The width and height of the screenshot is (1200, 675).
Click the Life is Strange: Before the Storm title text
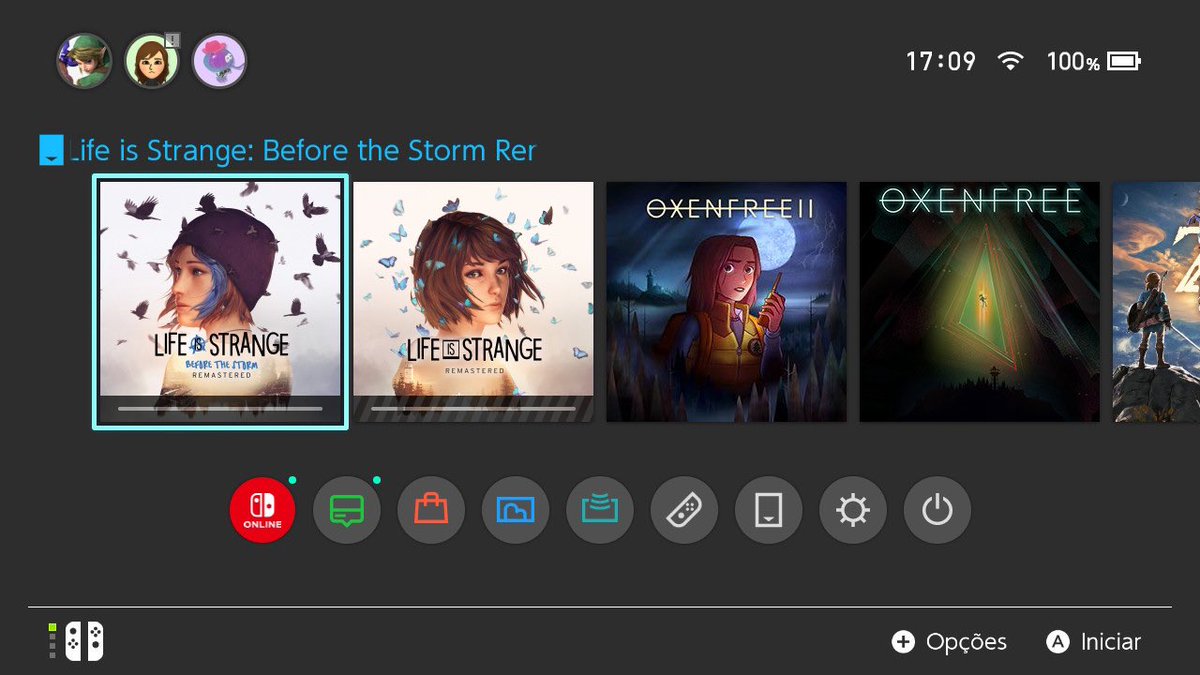click(x=302, y=151)
